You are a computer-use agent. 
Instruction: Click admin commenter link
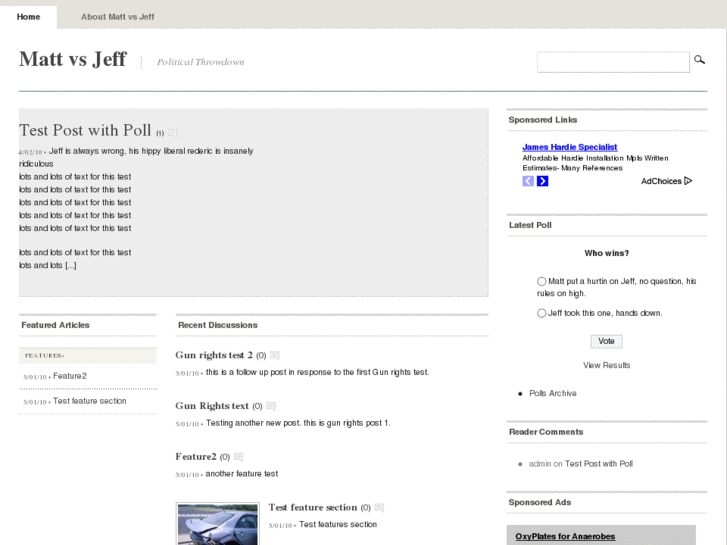coord(540,464)
